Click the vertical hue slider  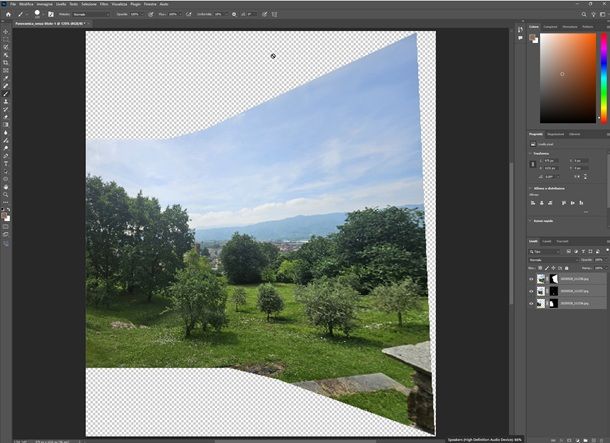pos(604,78)
